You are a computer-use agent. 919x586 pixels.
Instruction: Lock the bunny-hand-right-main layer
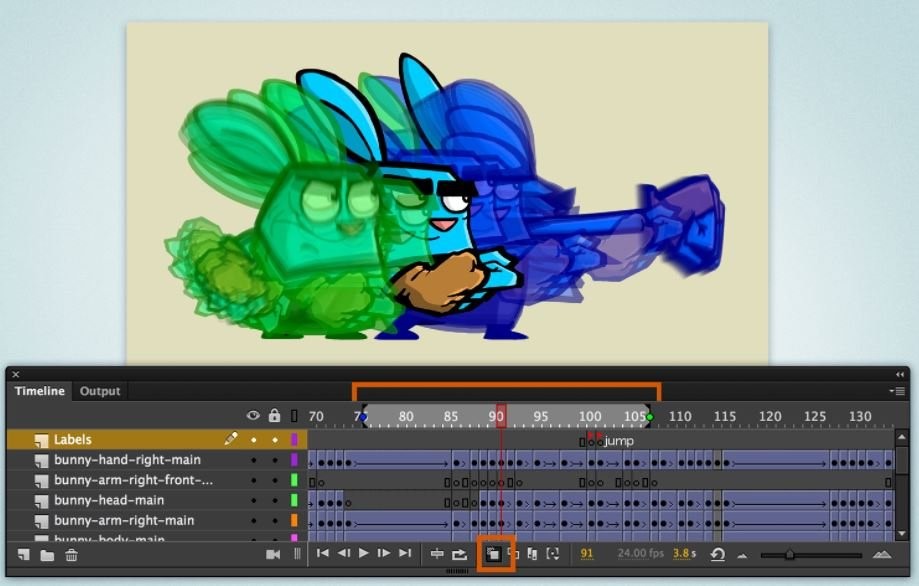tap(275, 461)
